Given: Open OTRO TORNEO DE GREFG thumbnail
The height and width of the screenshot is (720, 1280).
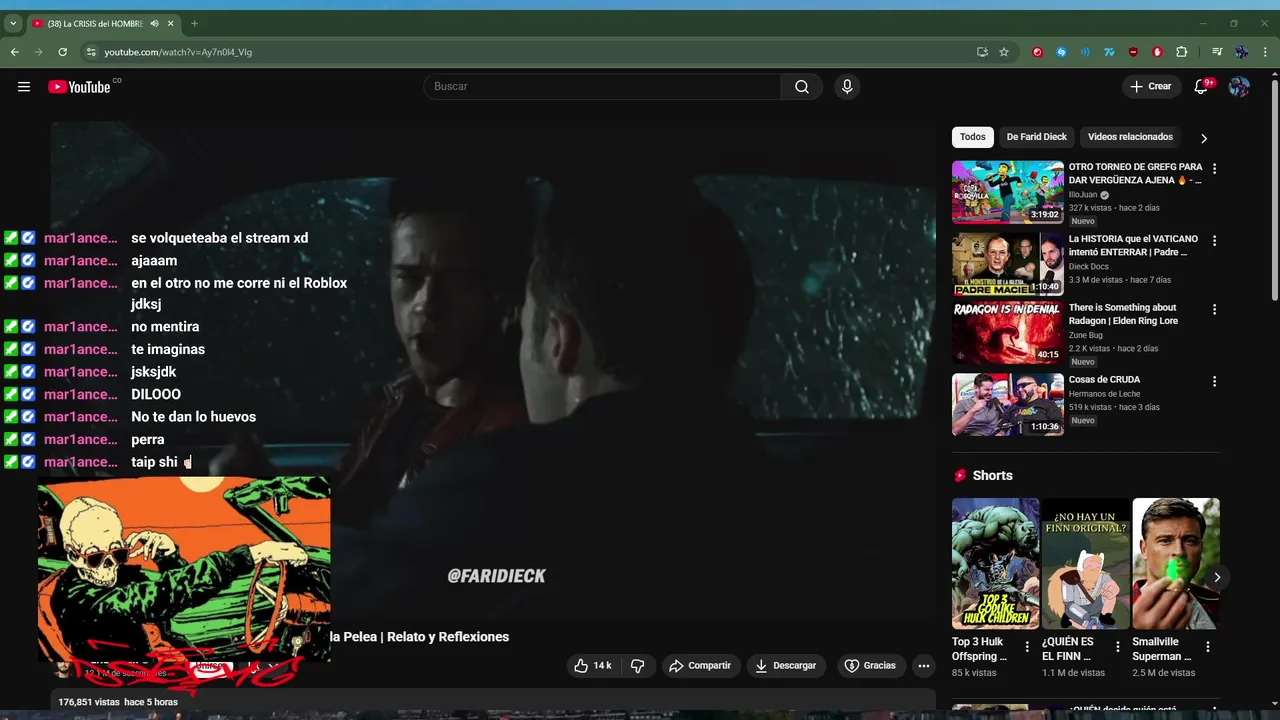Looking at the screenshot, I should (1007, 192).
